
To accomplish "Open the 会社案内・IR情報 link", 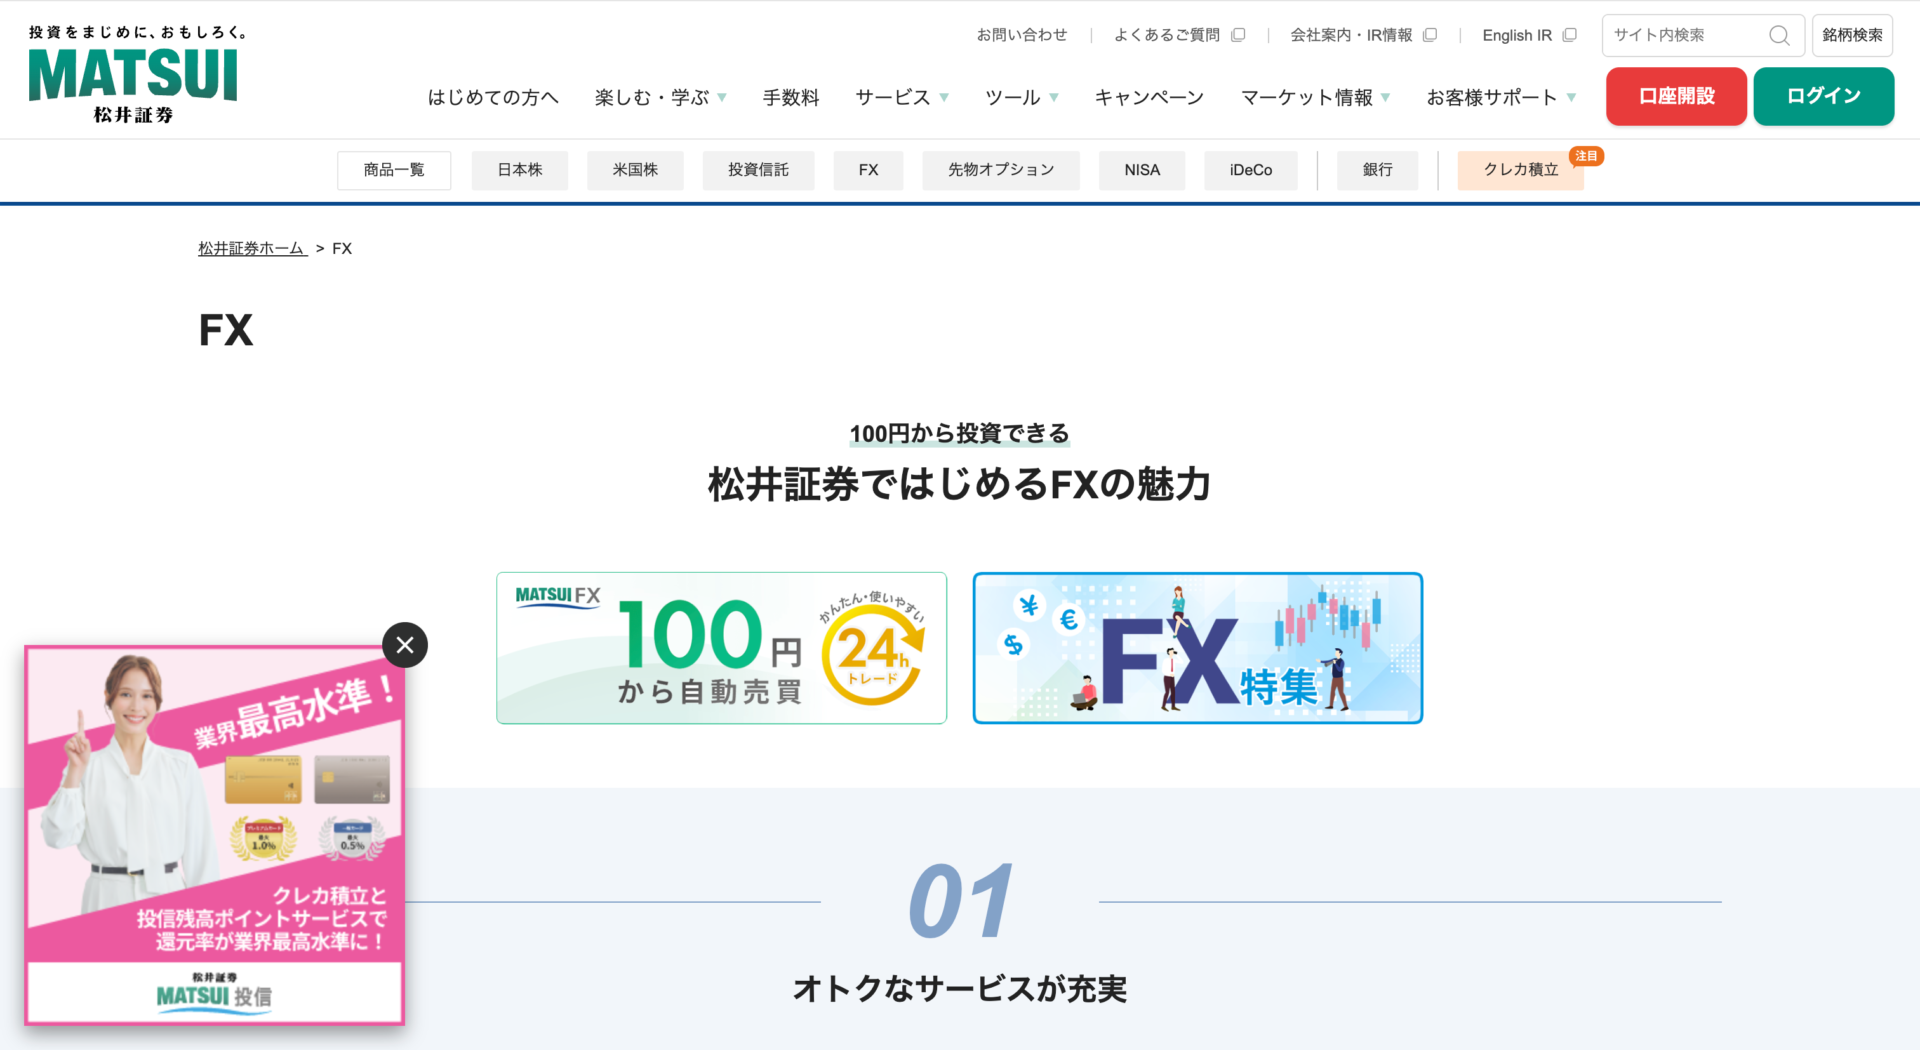I will pos(1351,35).
